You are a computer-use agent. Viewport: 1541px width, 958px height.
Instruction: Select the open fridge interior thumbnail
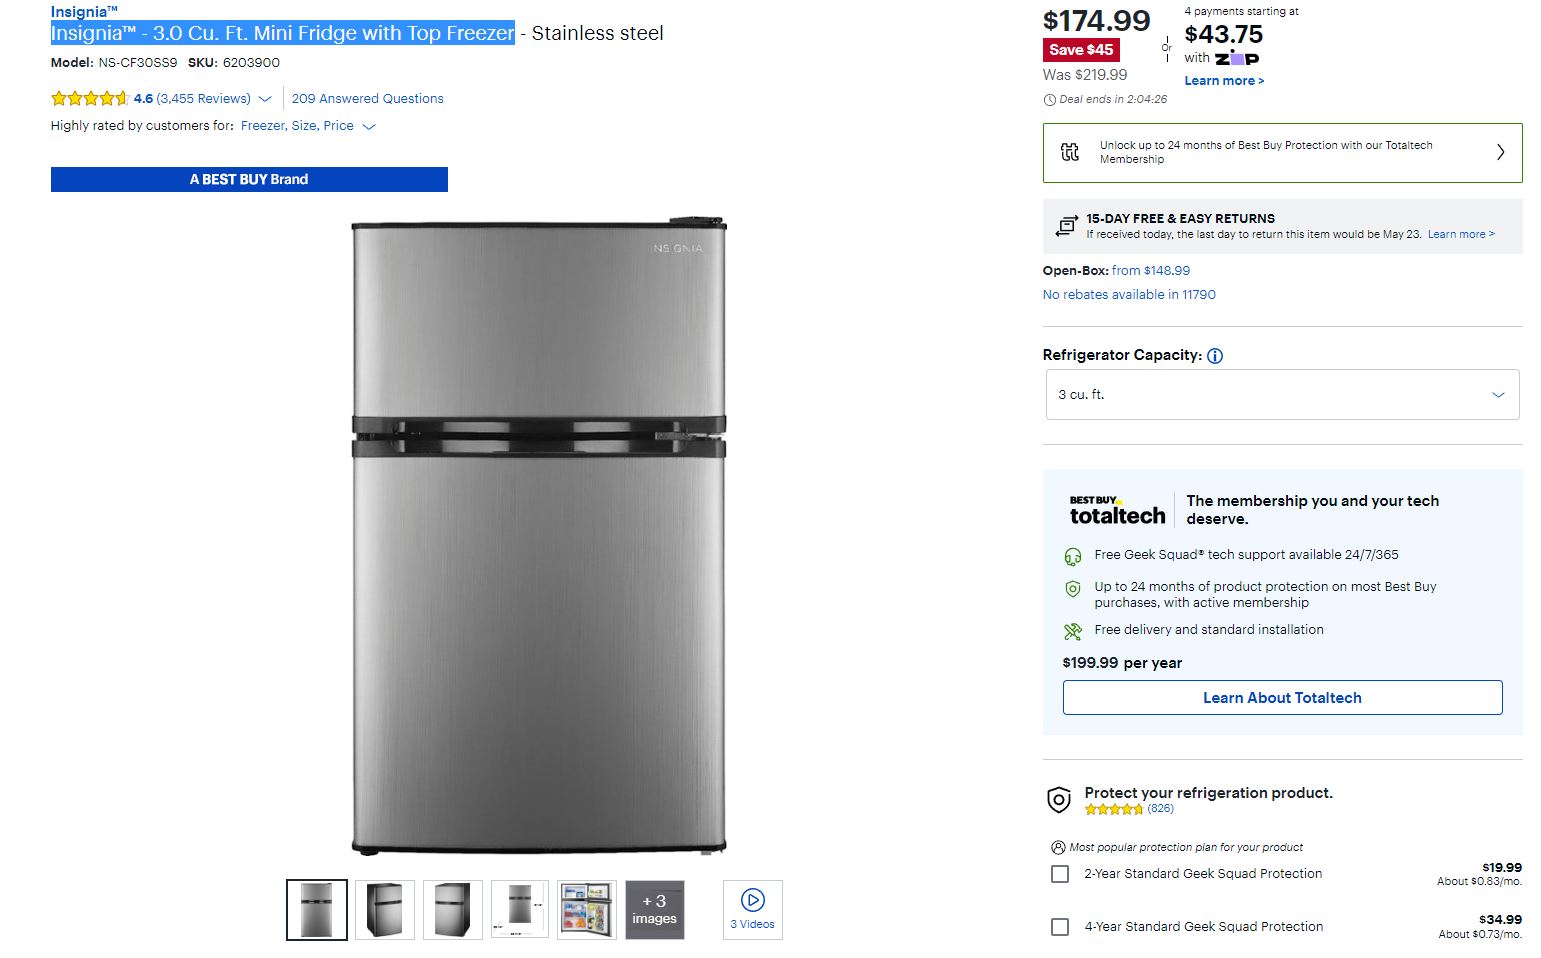click(587, 910)
